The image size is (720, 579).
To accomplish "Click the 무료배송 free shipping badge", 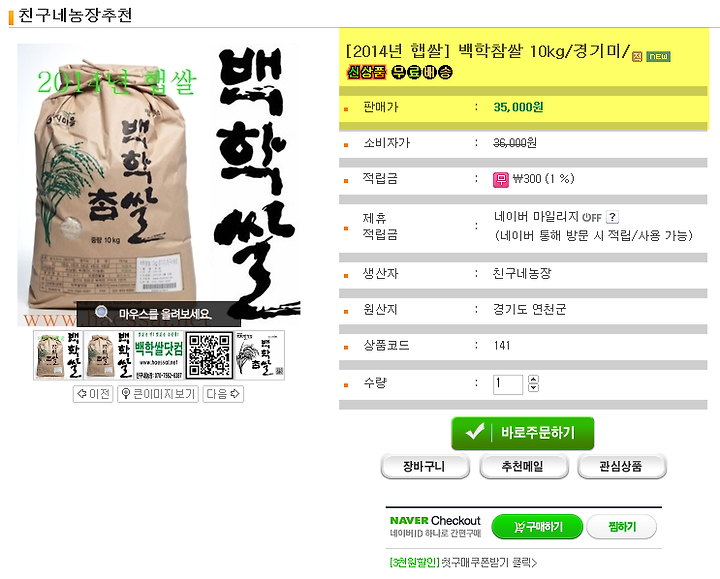I will click(x=422, y=72).
